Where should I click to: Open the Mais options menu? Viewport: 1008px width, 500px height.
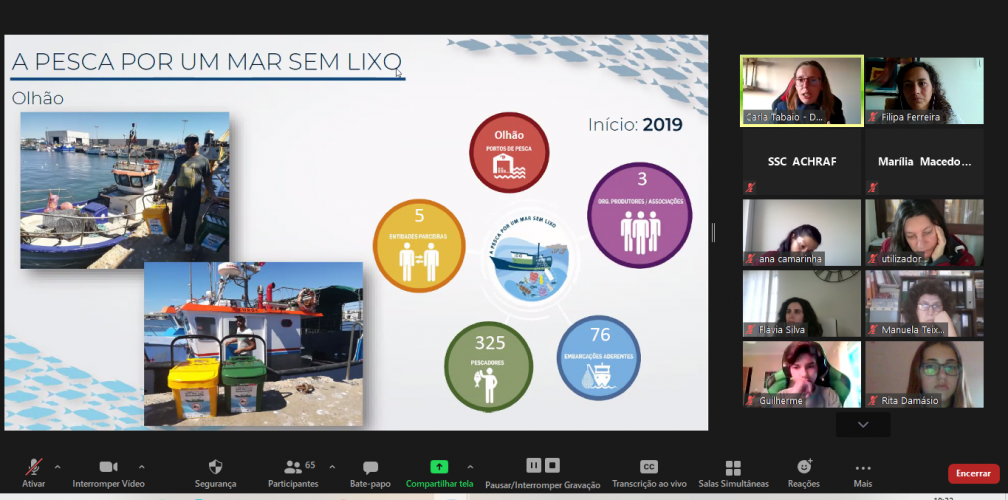click(863, 474)
